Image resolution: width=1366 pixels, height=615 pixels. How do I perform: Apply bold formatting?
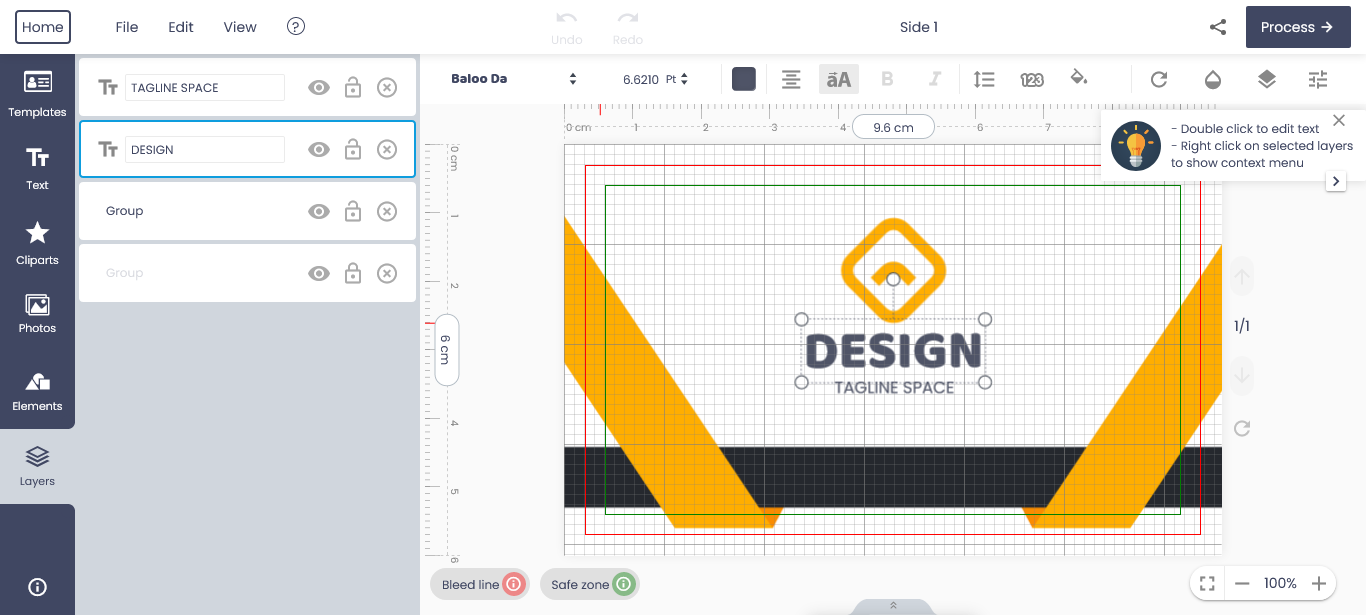[887, 79]
